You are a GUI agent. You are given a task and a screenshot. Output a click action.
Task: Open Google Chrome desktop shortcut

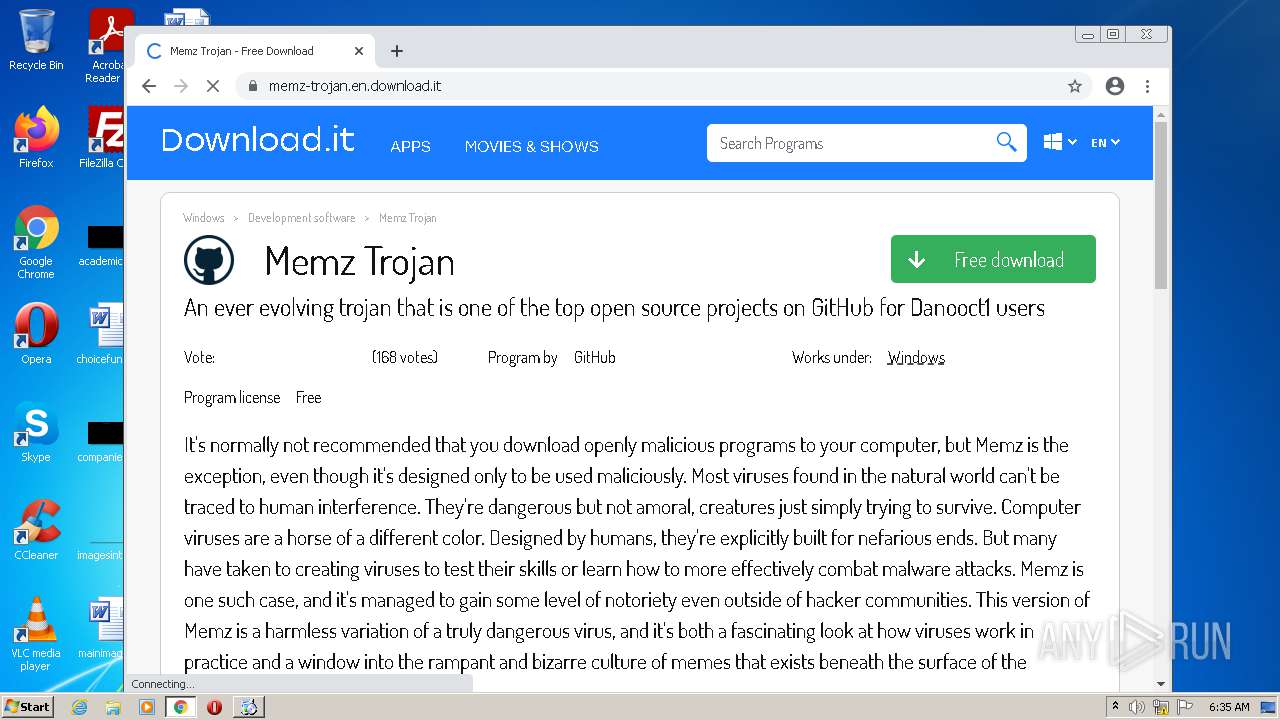click(36, 243)
